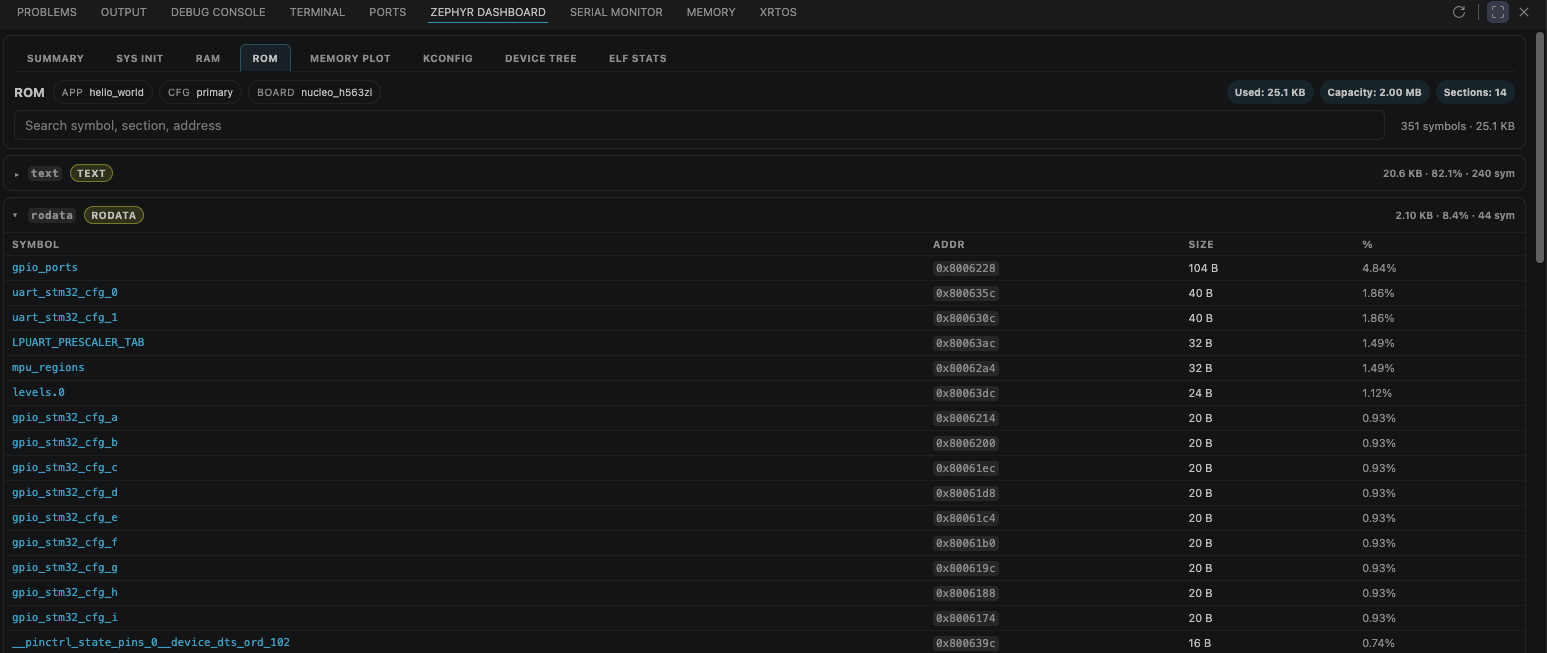Click the 104 B size value
The height and width of the screenshot is (653, 1547).
(x=1203, y=268)
